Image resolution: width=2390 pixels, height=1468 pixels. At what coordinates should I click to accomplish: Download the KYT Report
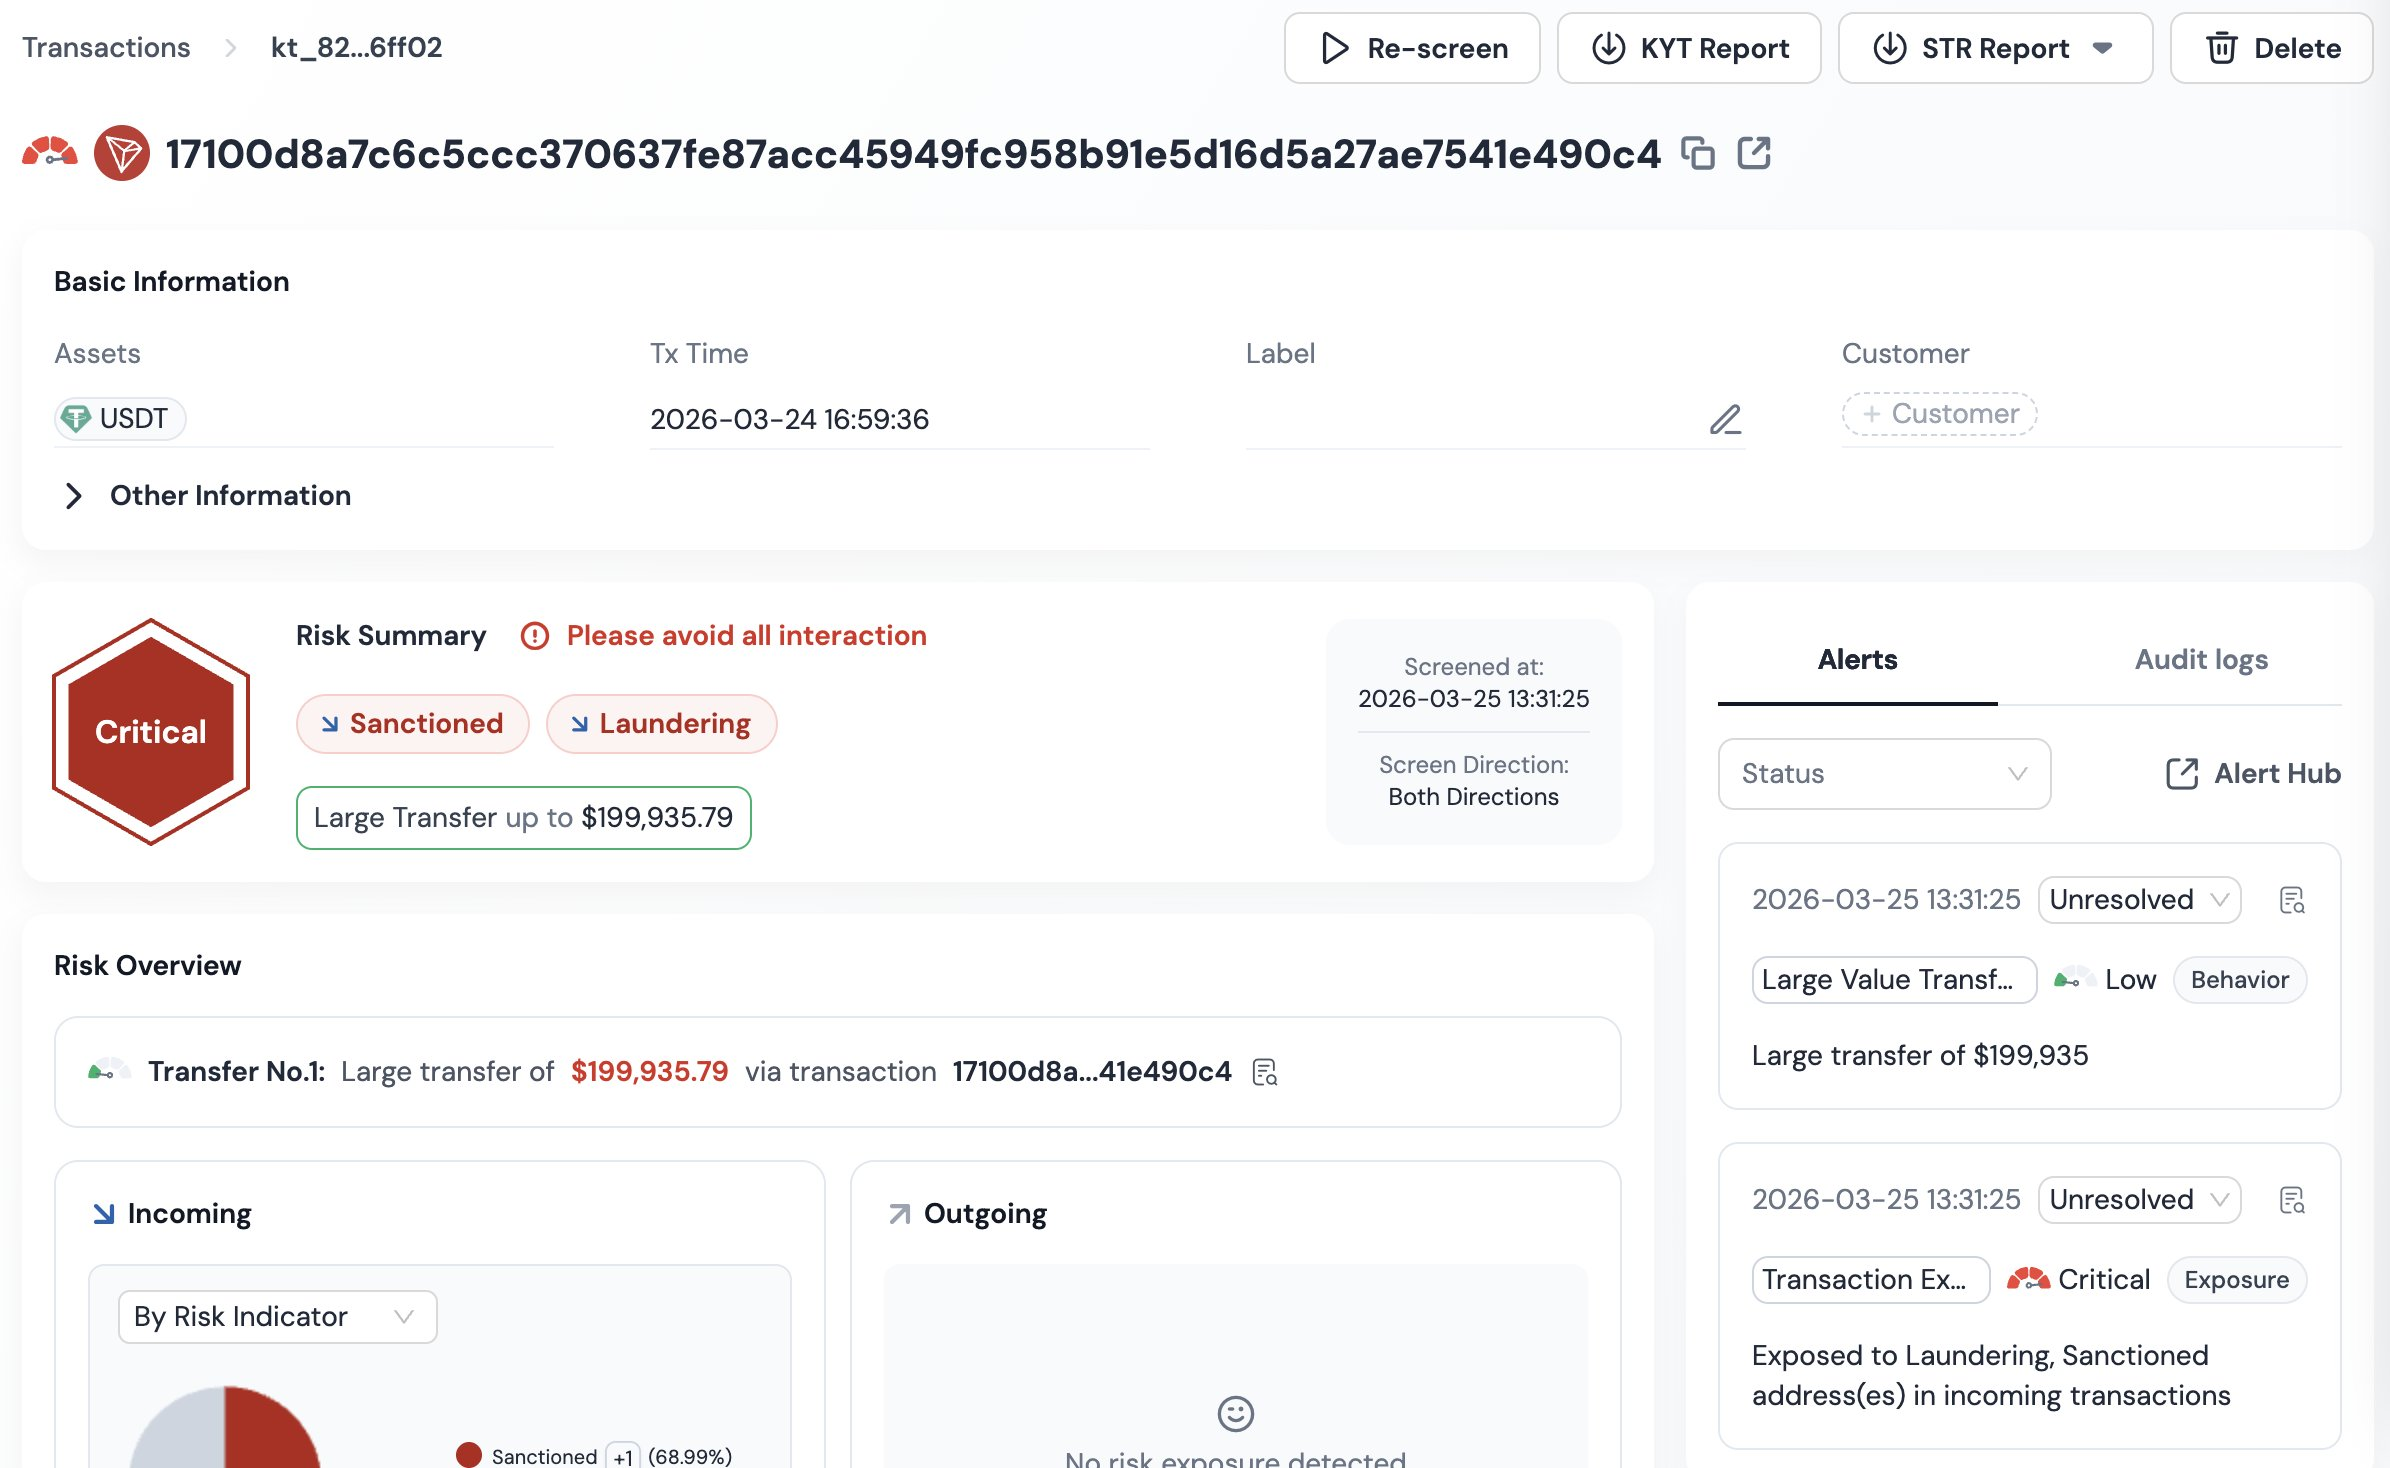click(1689, 48)
